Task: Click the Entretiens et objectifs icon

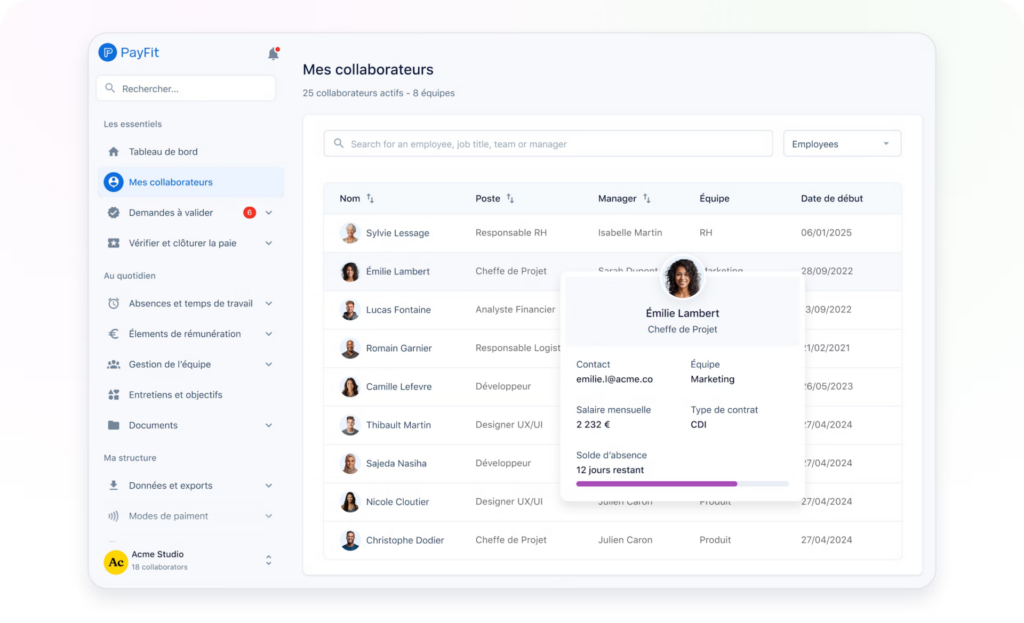Action: [112, 394]
